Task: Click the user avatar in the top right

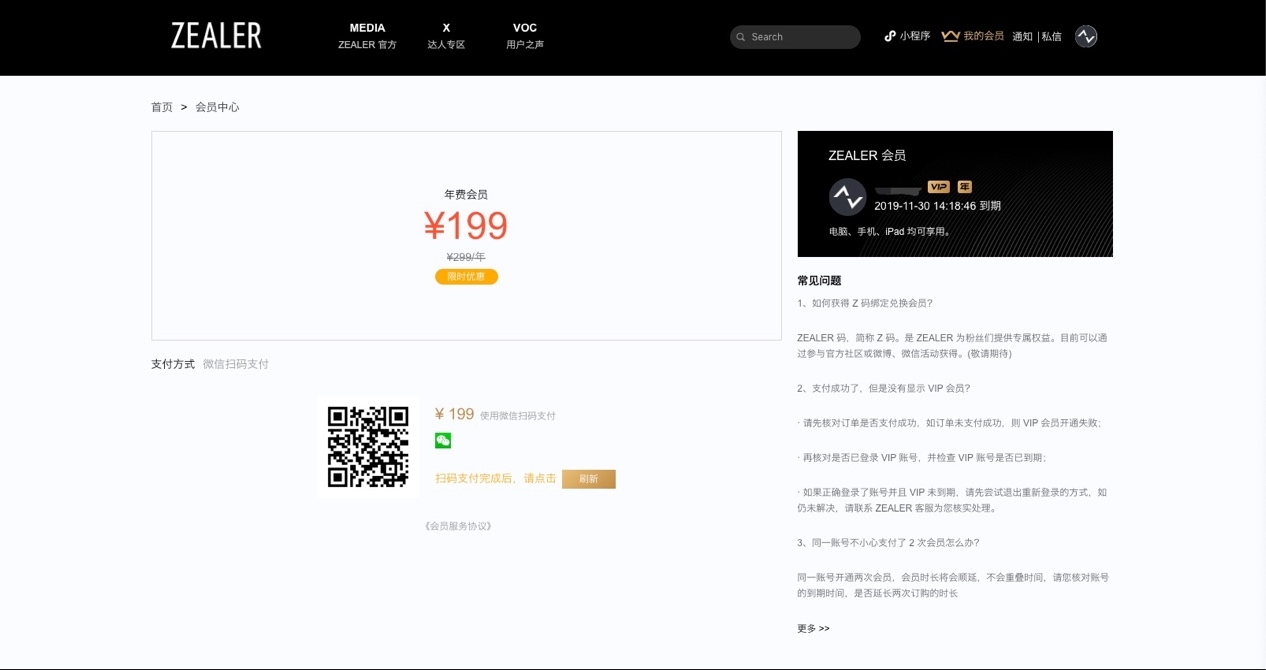Action: point(1086,35)
